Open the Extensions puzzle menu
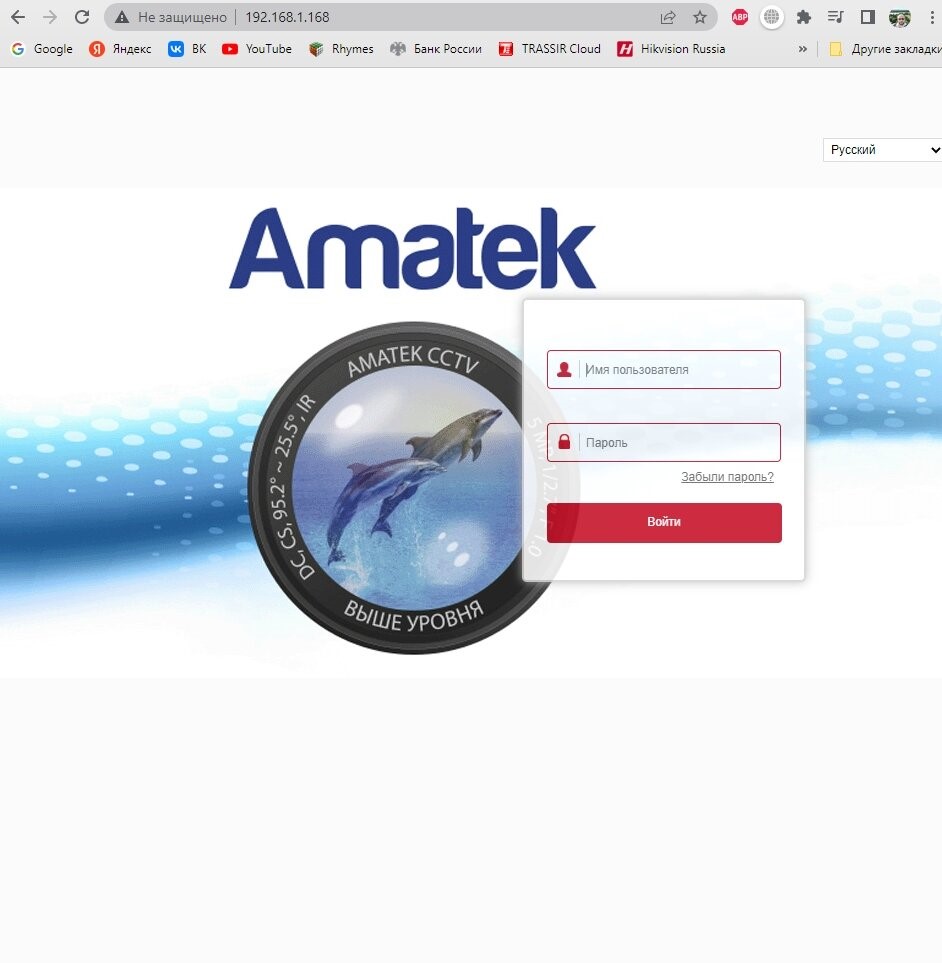 pyautogui.click(x=804, y=17)
